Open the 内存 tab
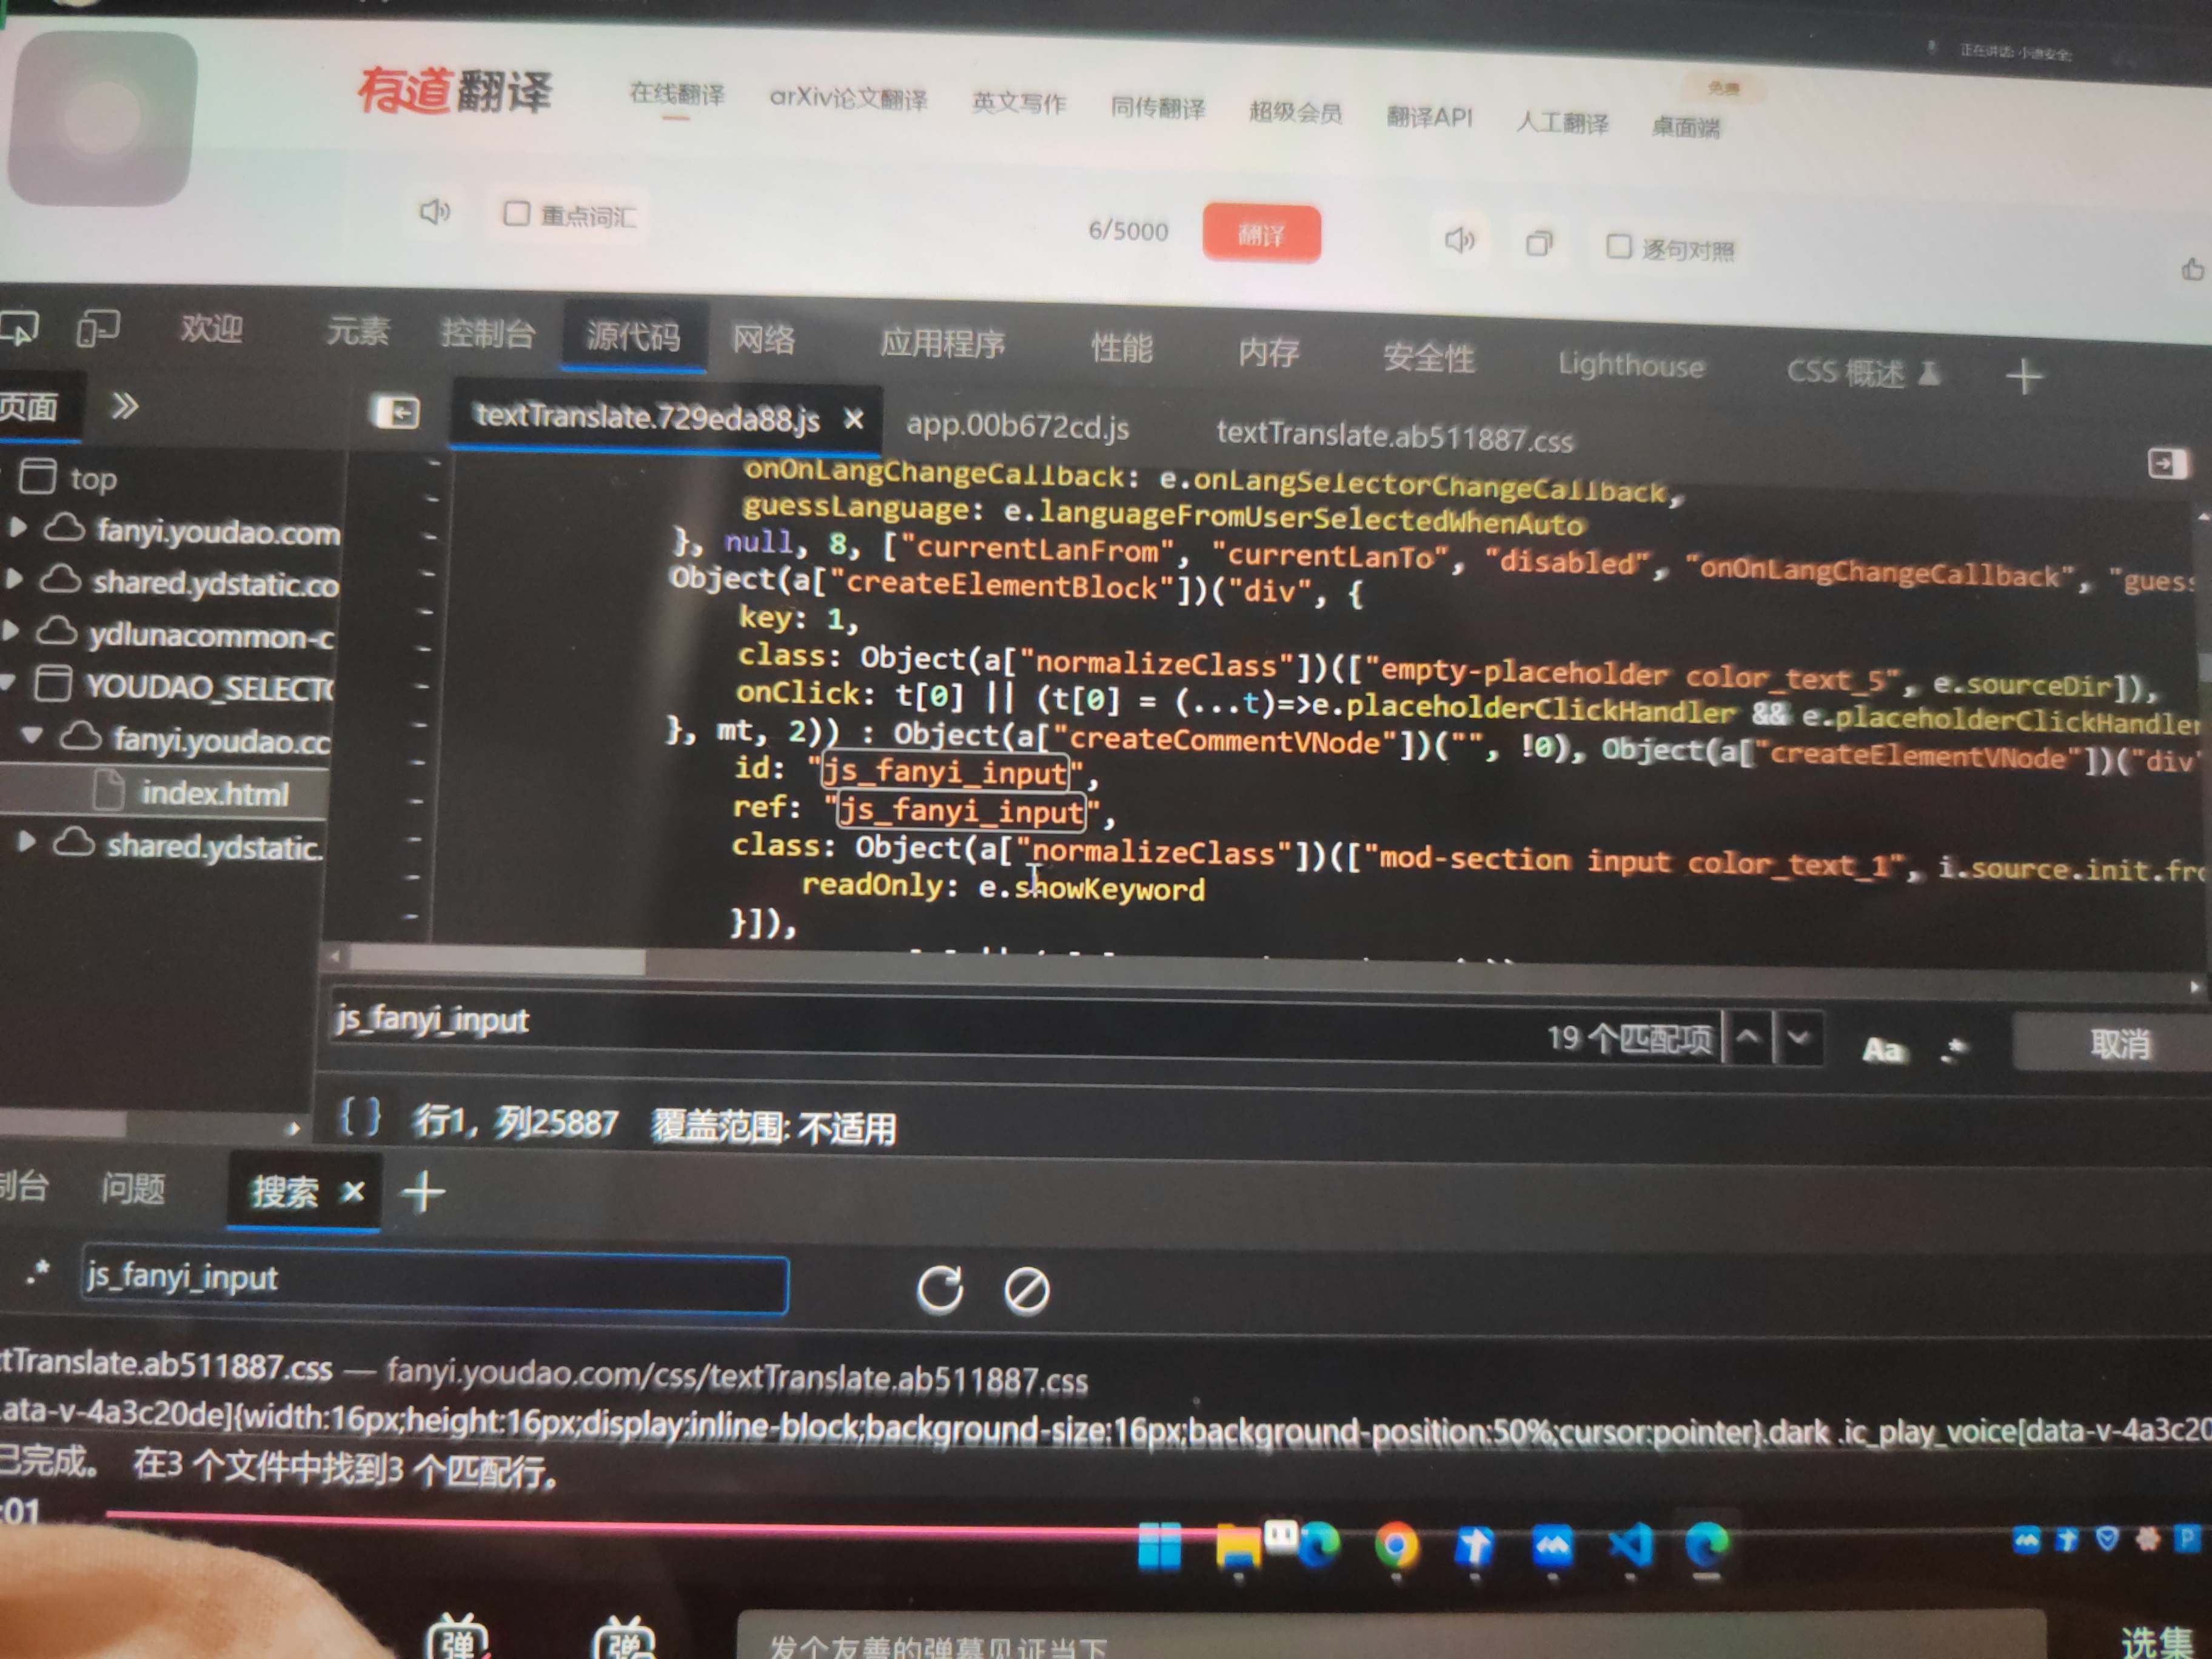2212x1659 pixels. point(1268,352)
